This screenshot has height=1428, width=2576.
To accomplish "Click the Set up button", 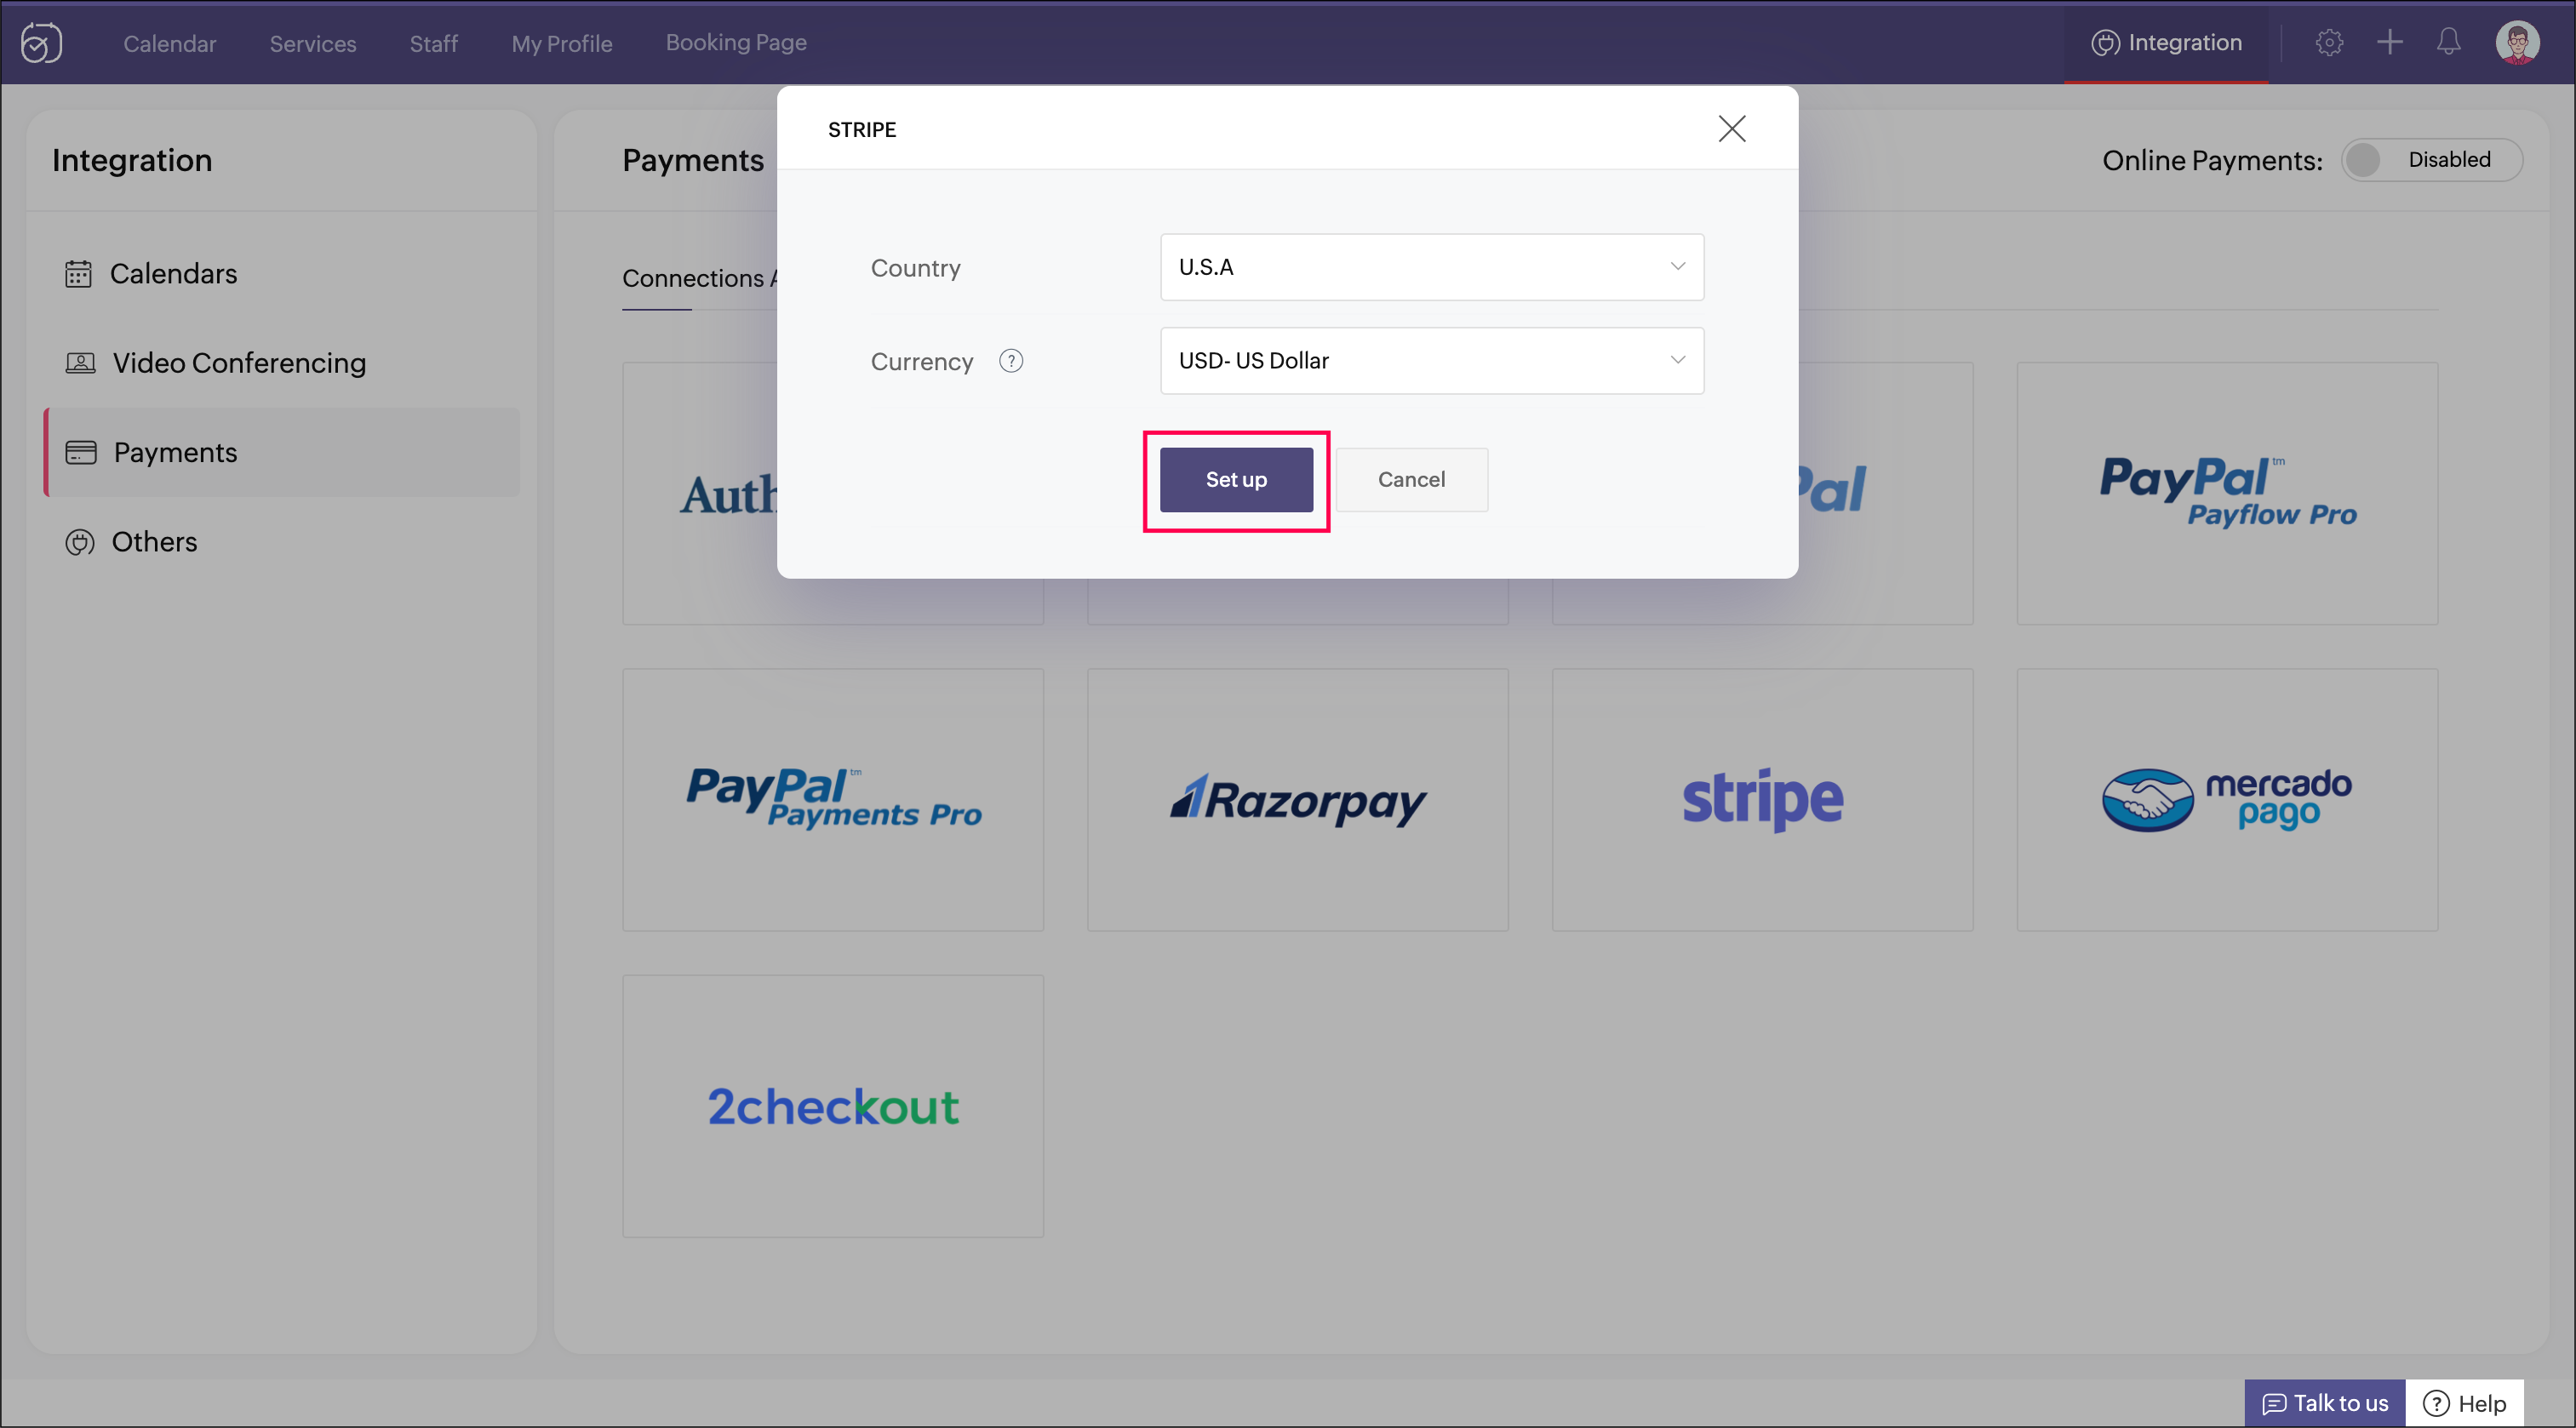I will click(1236, 480).
